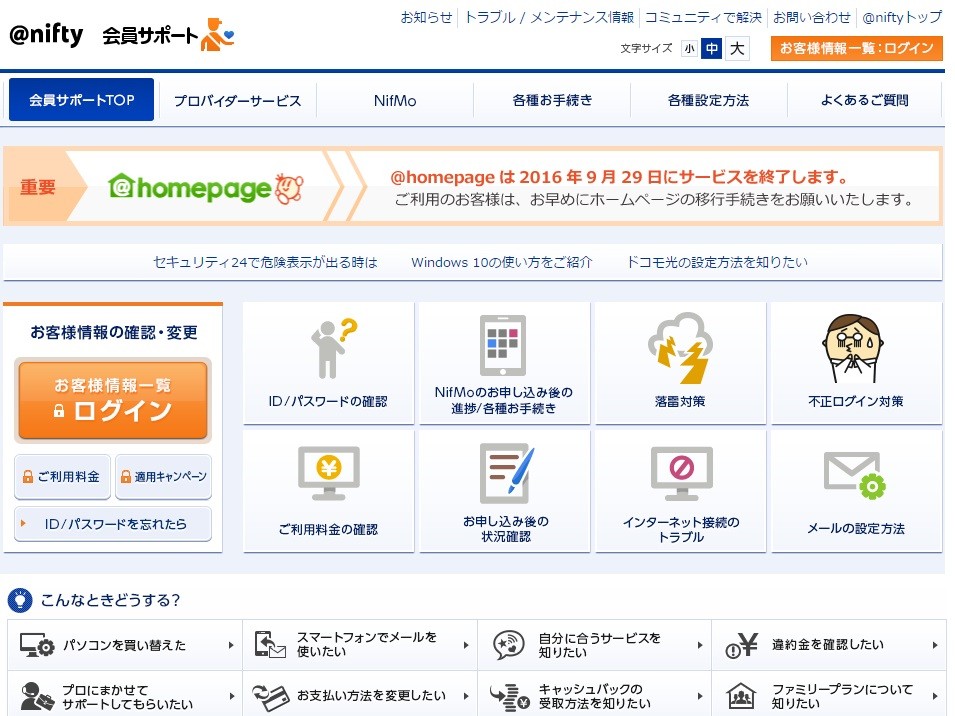This screenshot has height=716, width=955.
Task: Expand arrow on お支払い方法を変更したい row
Action: (x=466, y=696)
